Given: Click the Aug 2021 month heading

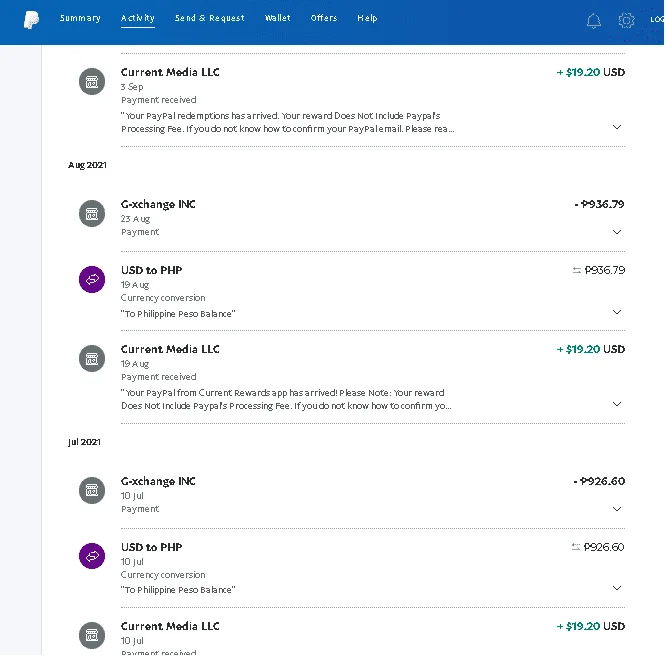Looking at the screenshot, I should pyautogui.click(x=87, y=165).
